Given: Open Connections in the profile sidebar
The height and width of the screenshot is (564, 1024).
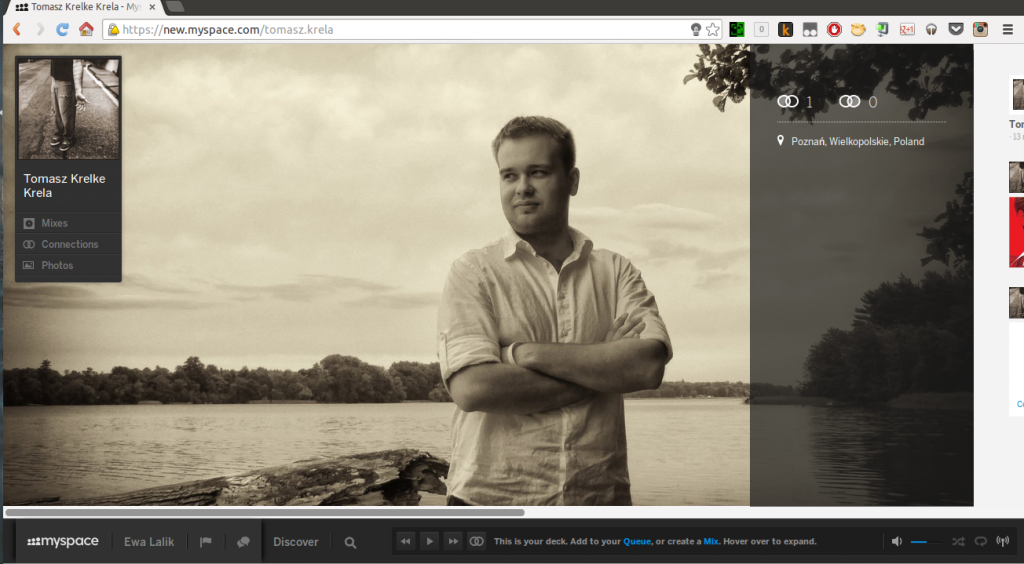Looking at the screenshot, I should click(x=68, y=244).
